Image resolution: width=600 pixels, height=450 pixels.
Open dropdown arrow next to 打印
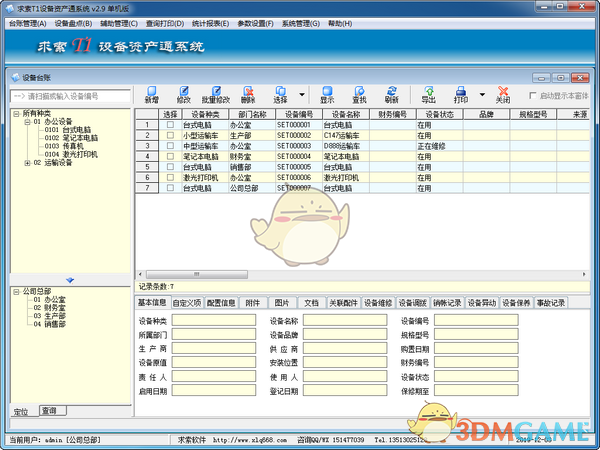click(482, 95)
